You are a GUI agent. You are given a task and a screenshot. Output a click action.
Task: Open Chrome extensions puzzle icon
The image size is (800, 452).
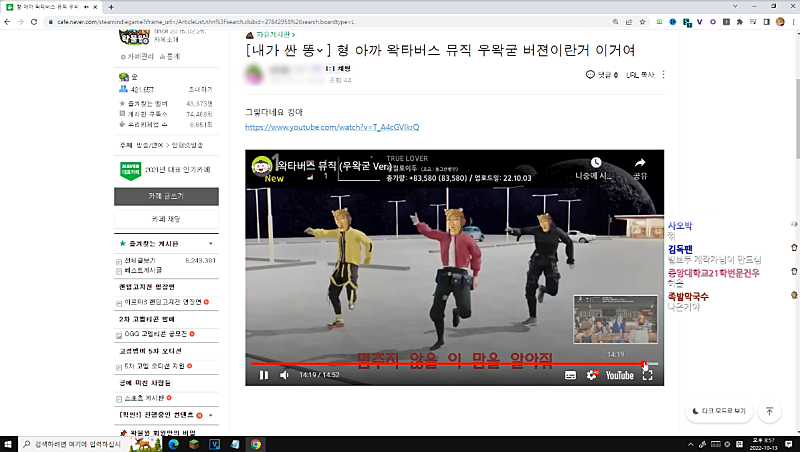[739, 22]
